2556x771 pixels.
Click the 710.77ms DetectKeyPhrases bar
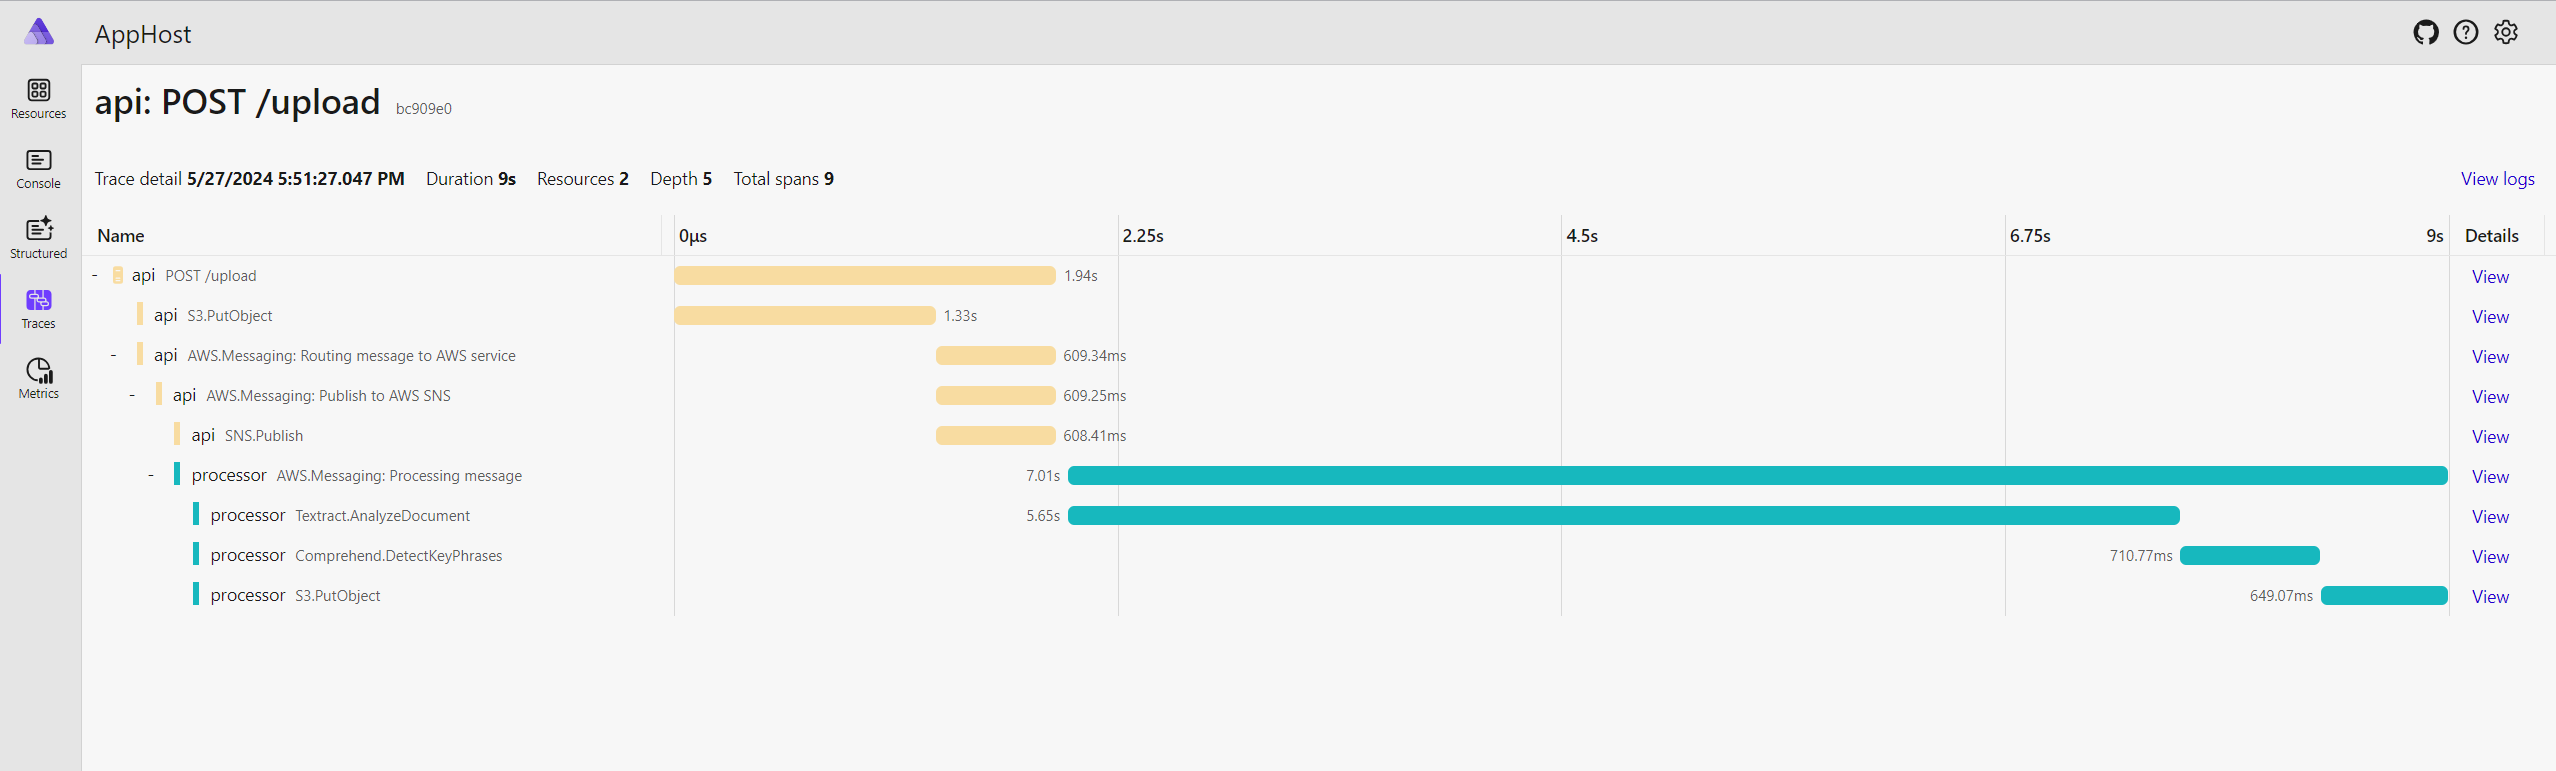coord(2250,555)
